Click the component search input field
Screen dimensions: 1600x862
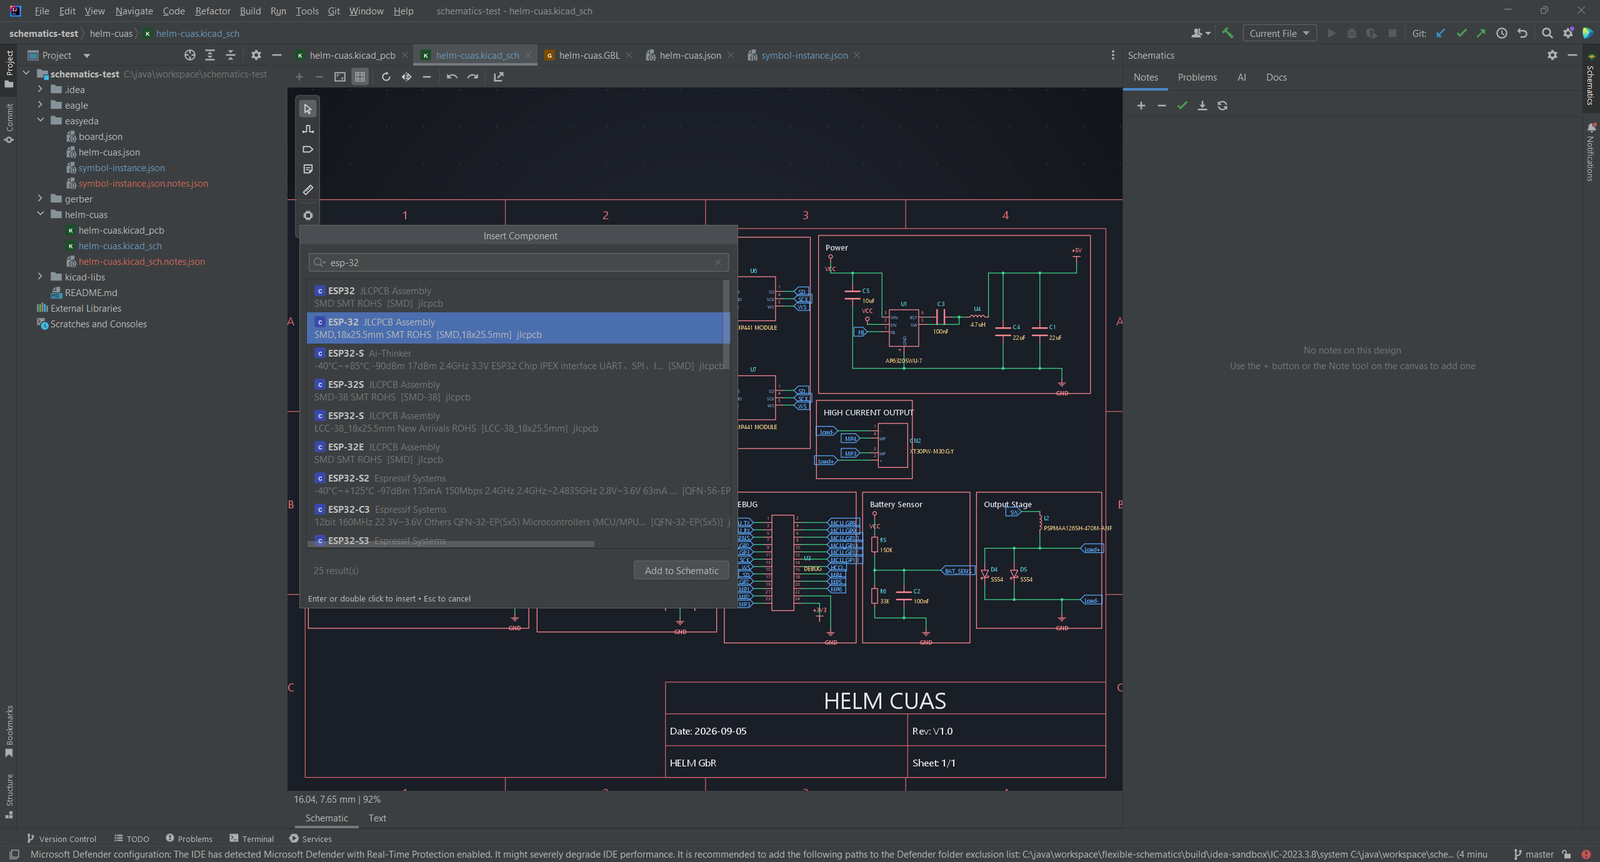(x=518, y=263)
